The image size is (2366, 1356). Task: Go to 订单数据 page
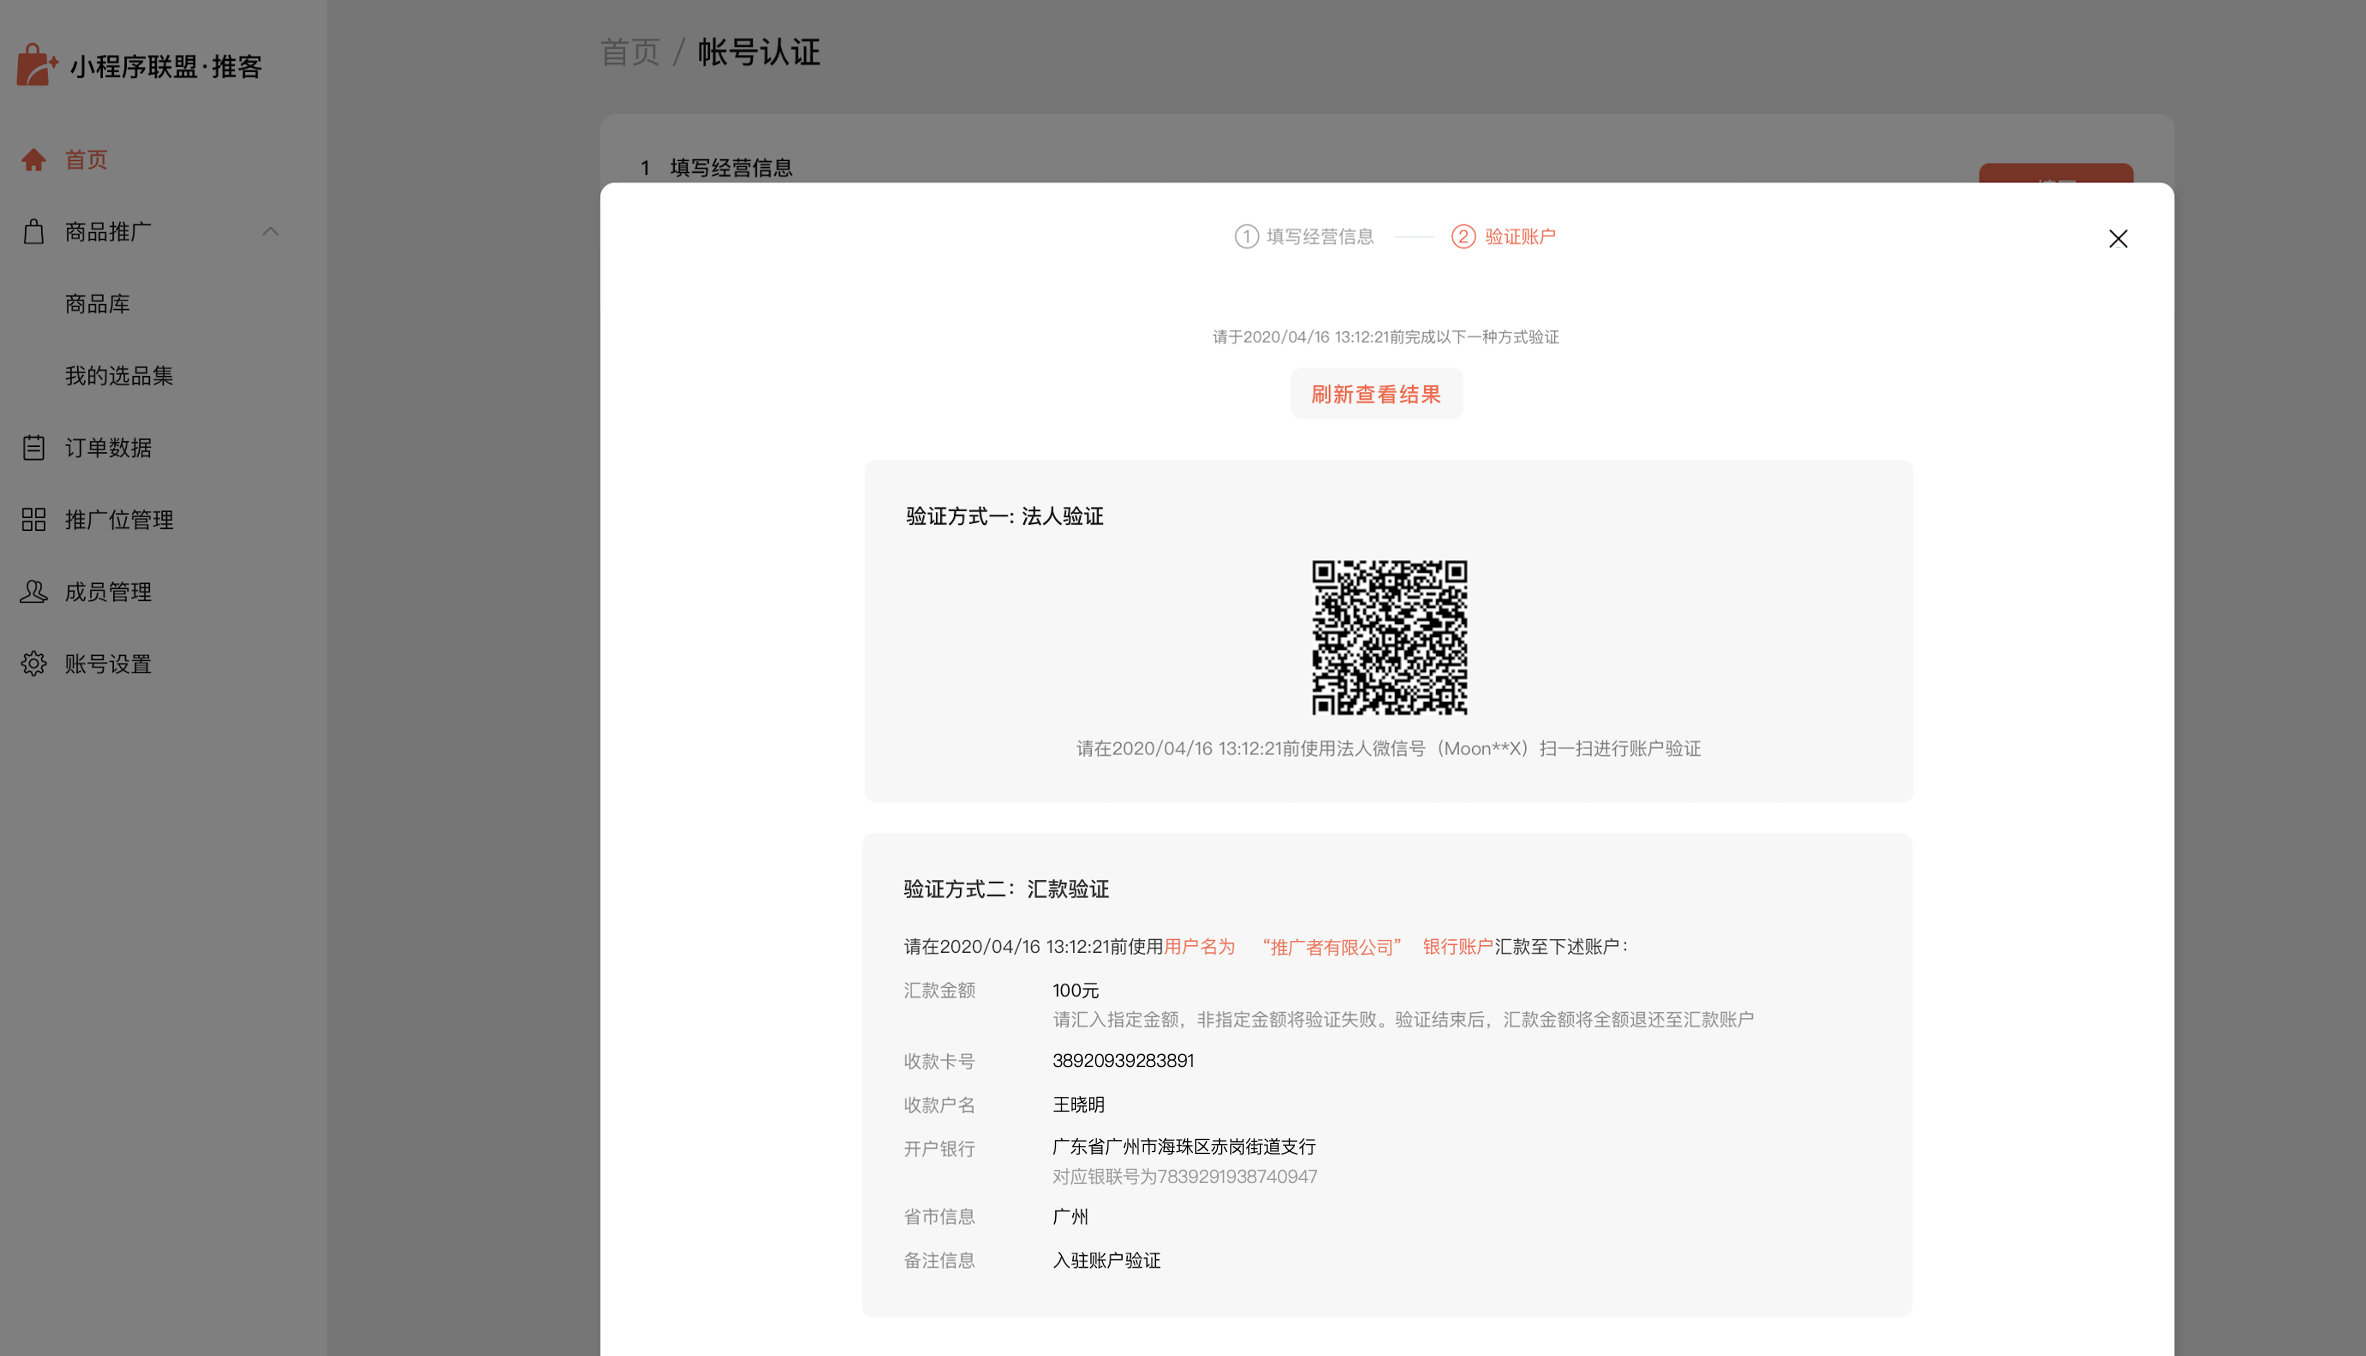pyautogui.click(x=108, y=448)
